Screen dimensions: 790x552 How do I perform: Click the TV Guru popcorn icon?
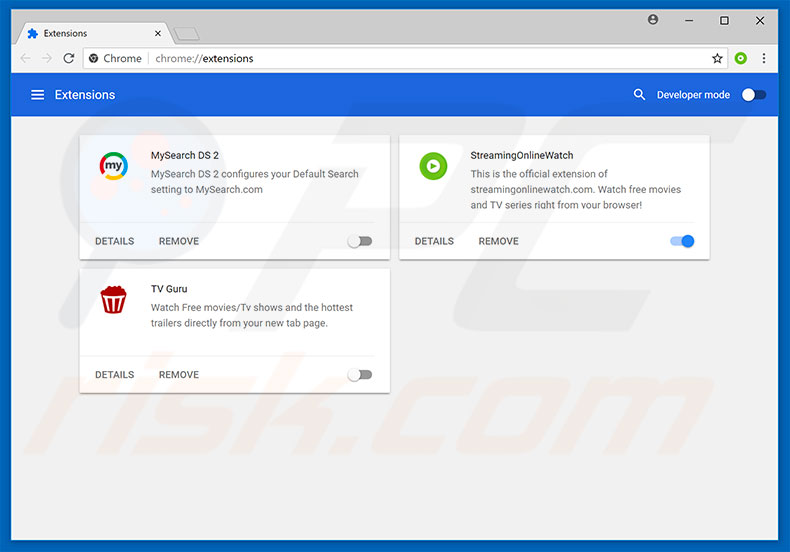[113, 299]
